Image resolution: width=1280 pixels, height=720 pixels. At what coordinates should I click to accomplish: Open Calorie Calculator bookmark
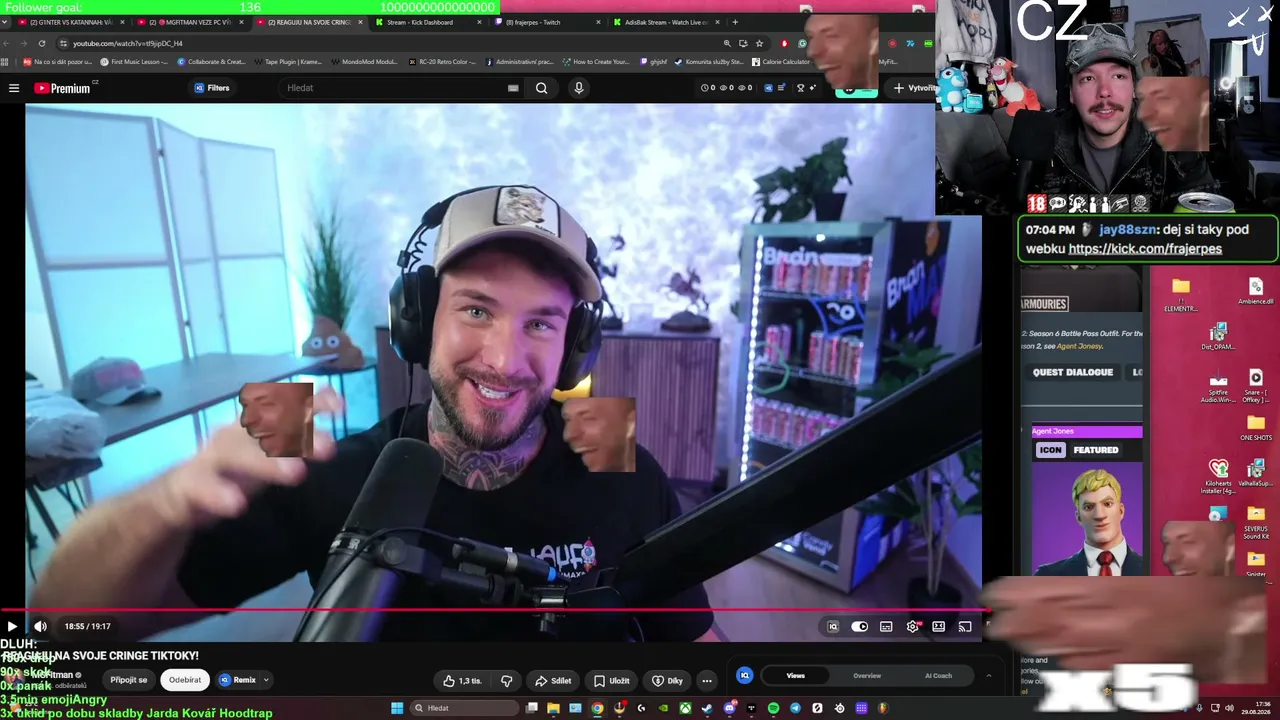pyautogui.click(x=780, y=62)
